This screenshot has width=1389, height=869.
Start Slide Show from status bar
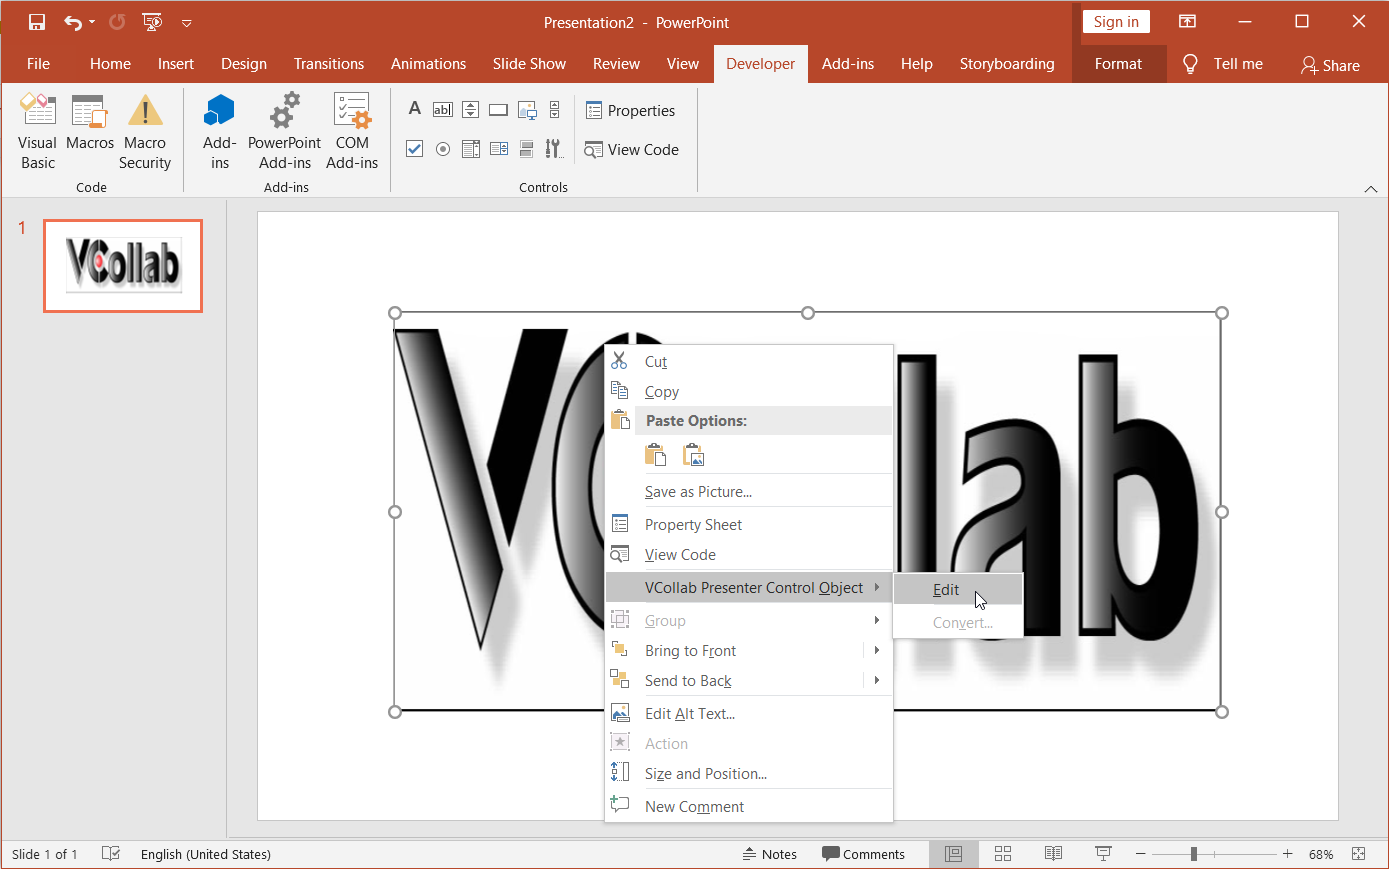(1103, 853)
